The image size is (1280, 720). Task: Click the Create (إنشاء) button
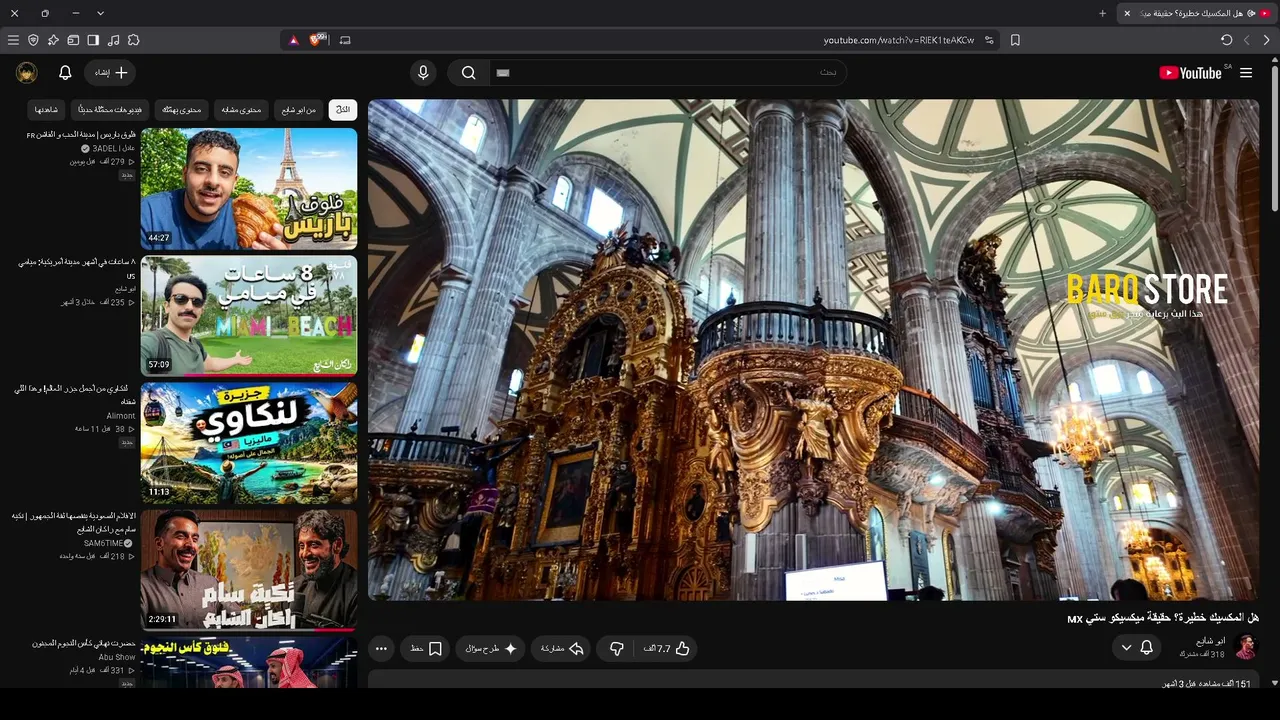(x=110, y=73)
